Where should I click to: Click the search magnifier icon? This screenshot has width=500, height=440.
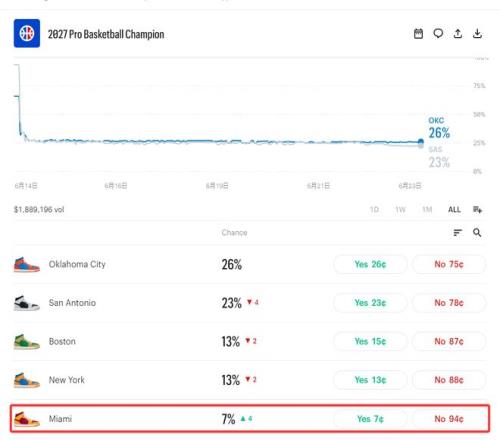[477, 232]
